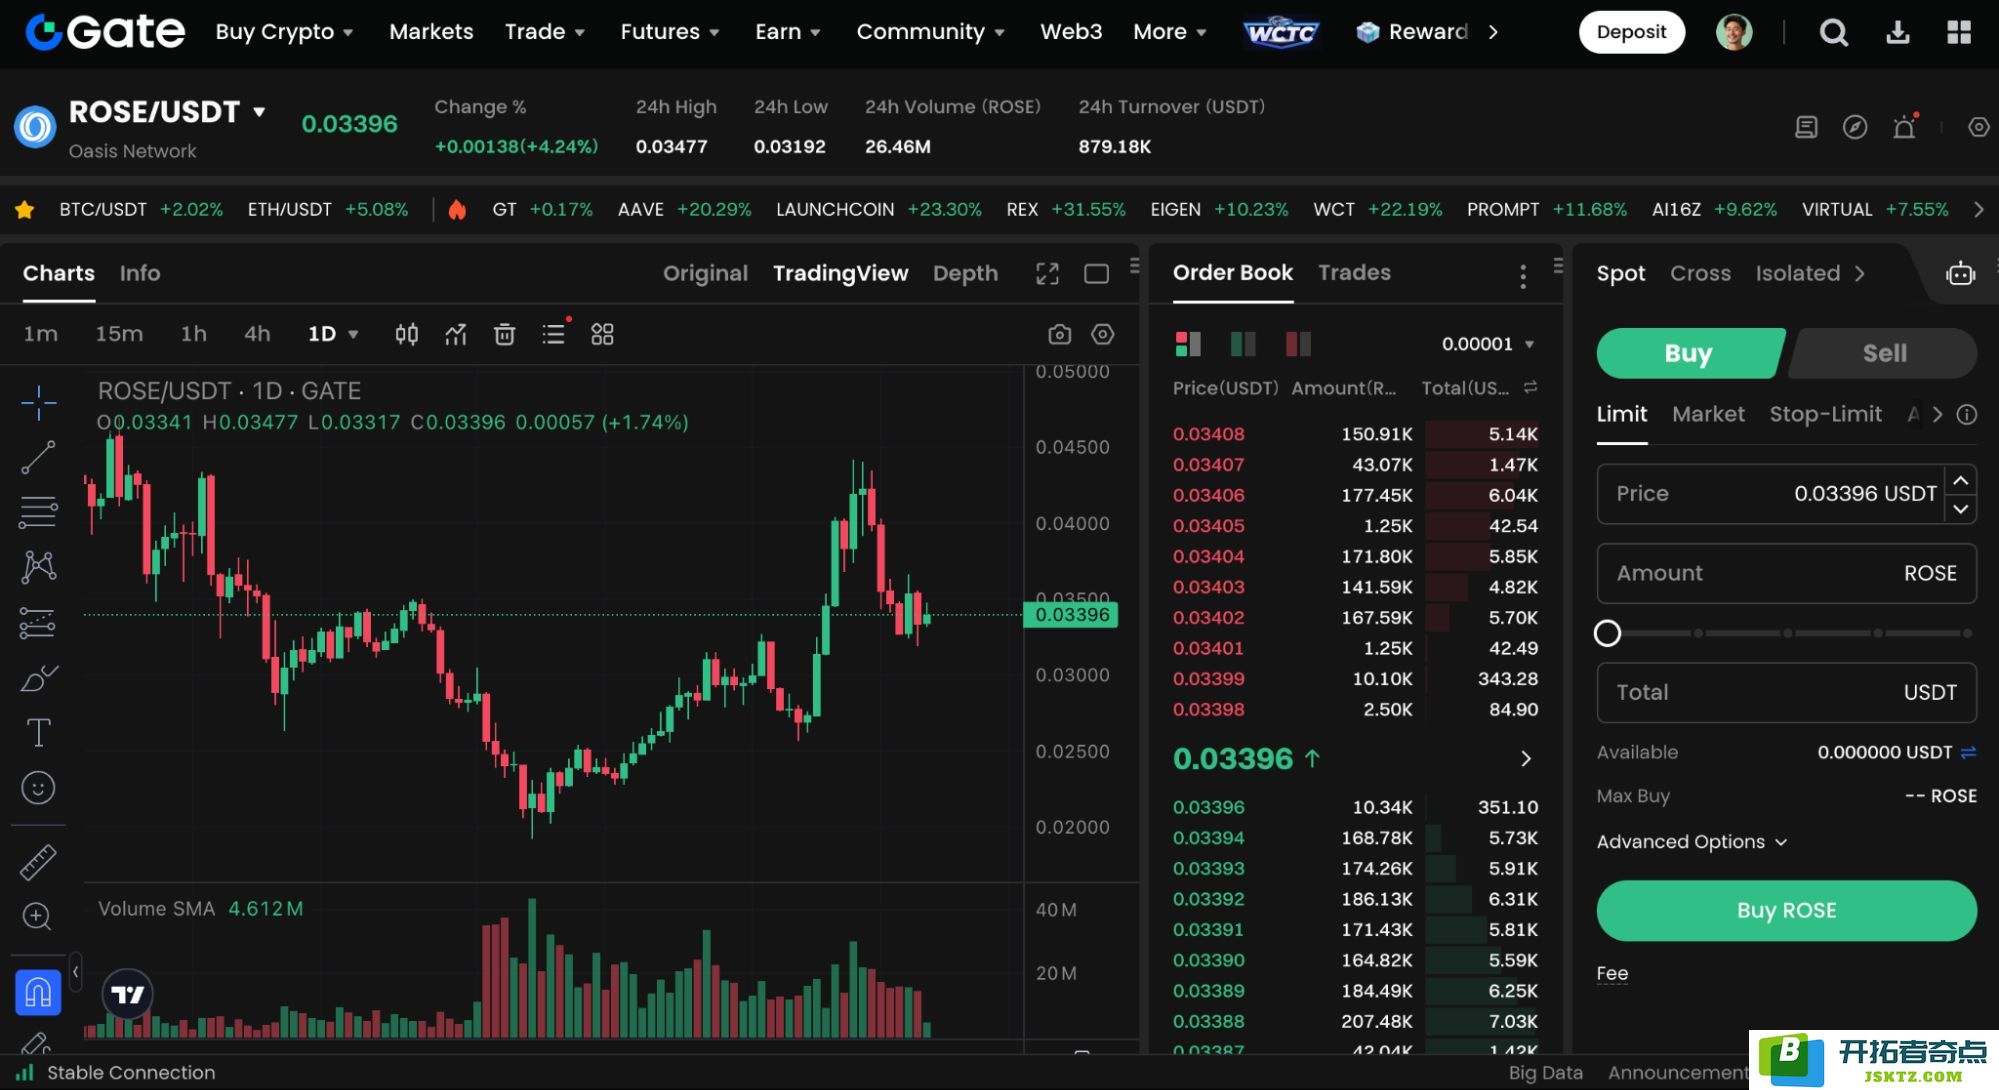
Task: Switch to the Sell side toggle
Action: click(1884, 353)
